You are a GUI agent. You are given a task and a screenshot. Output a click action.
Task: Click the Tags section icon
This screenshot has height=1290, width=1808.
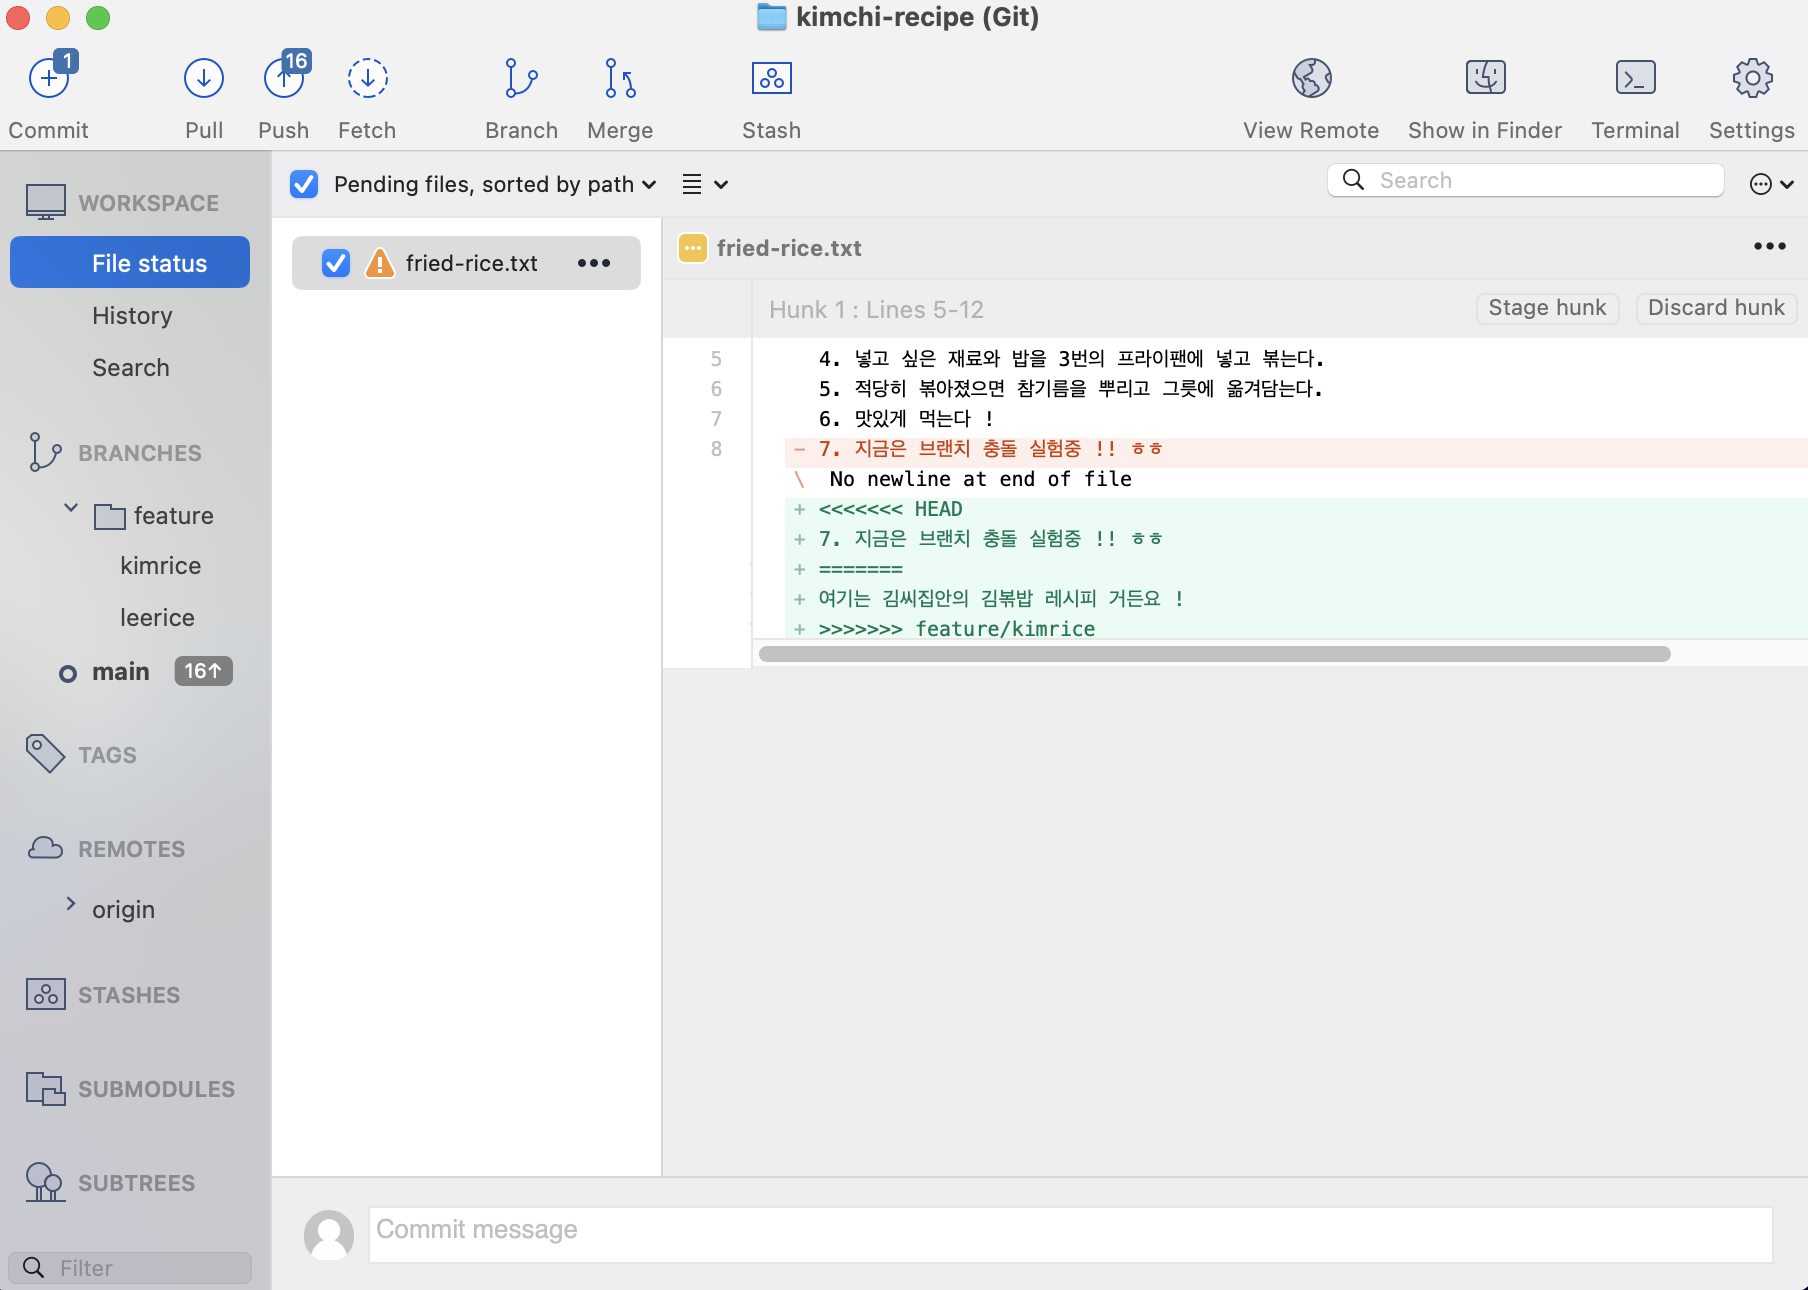[45, 754]
